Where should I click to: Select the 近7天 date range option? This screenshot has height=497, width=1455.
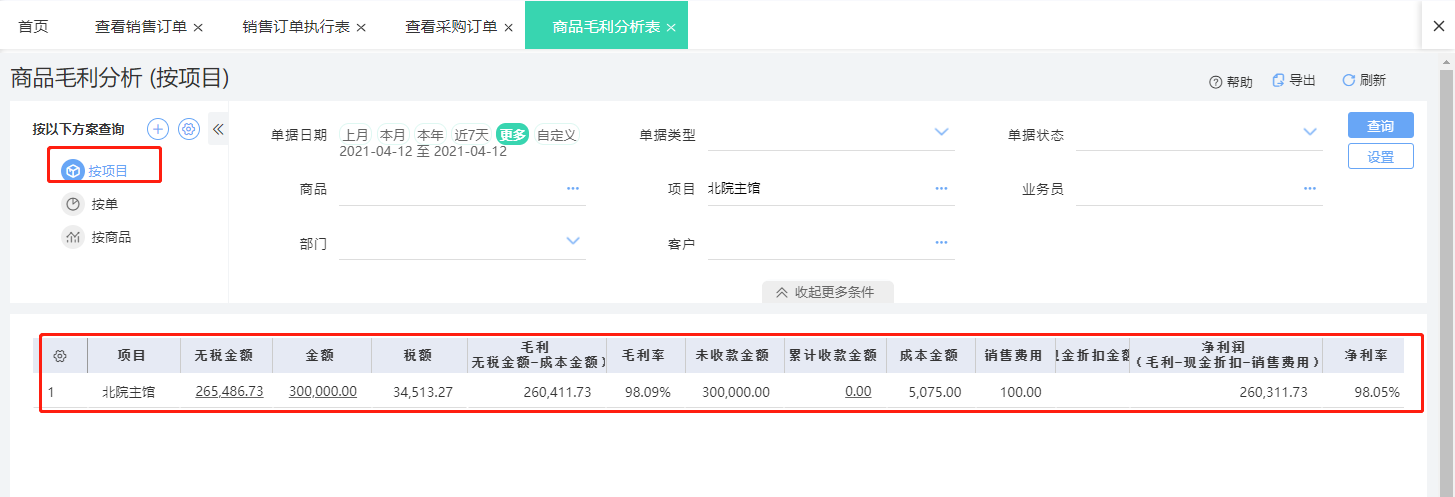click(471, 135)
